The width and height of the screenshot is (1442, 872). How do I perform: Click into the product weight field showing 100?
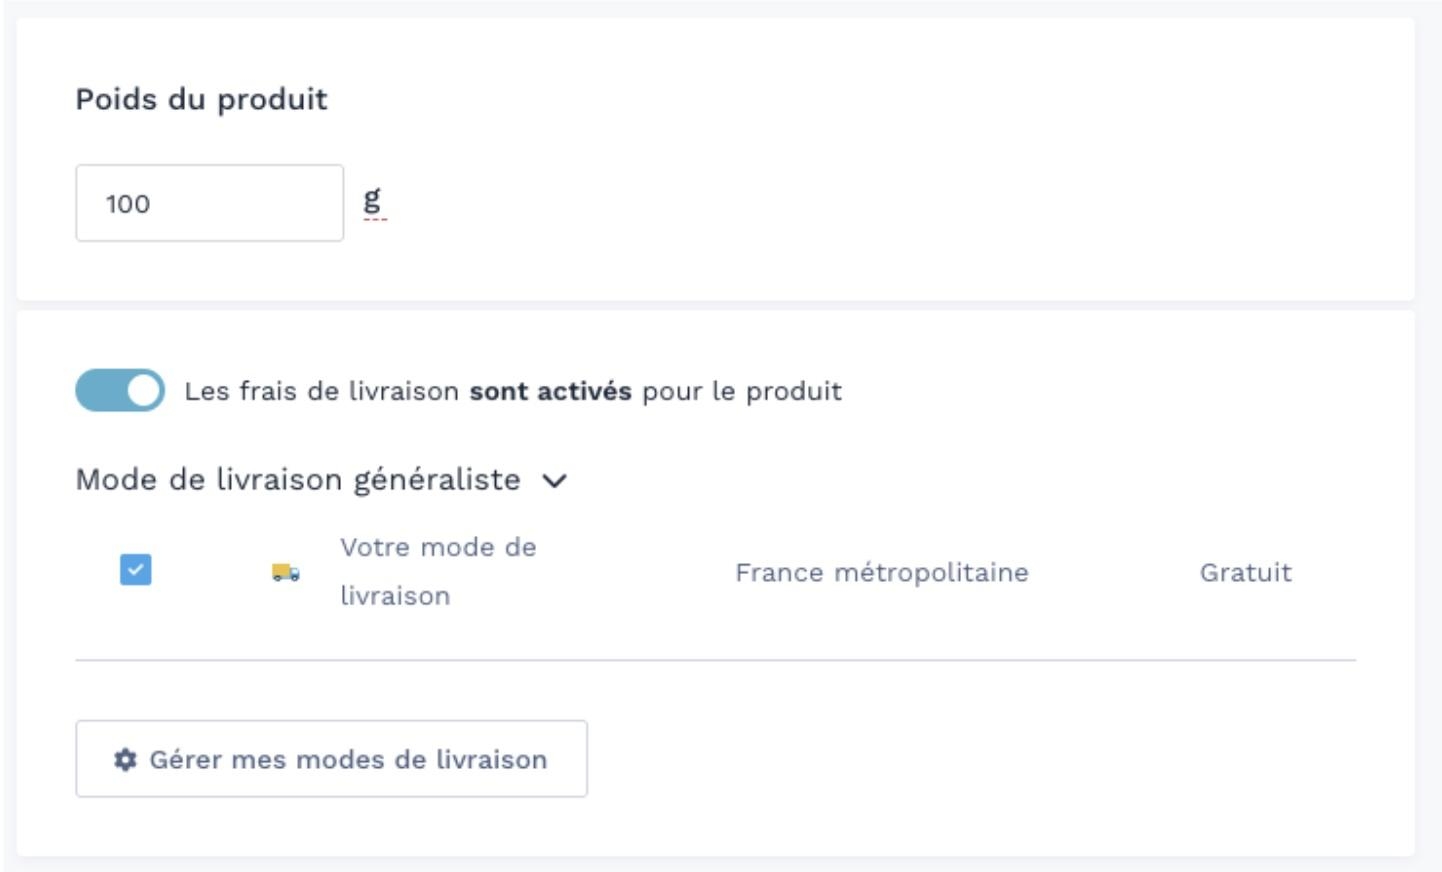(209, 203)
